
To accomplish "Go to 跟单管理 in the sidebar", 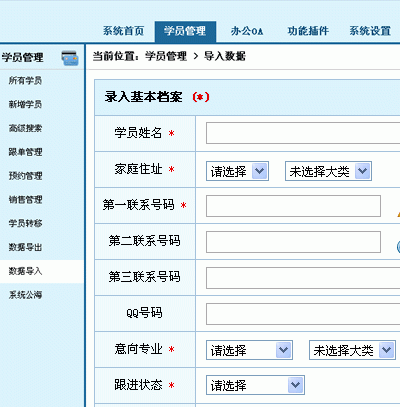I will (25, 152).
